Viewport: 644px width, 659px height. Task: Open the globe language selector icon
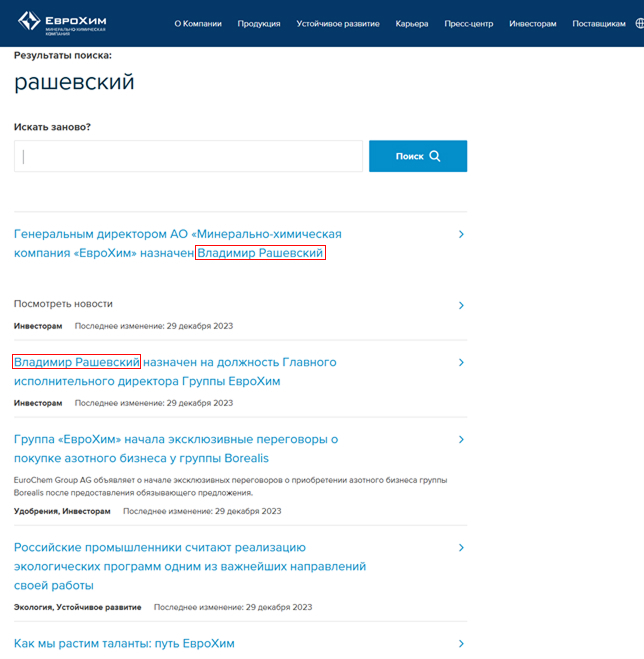639,23
